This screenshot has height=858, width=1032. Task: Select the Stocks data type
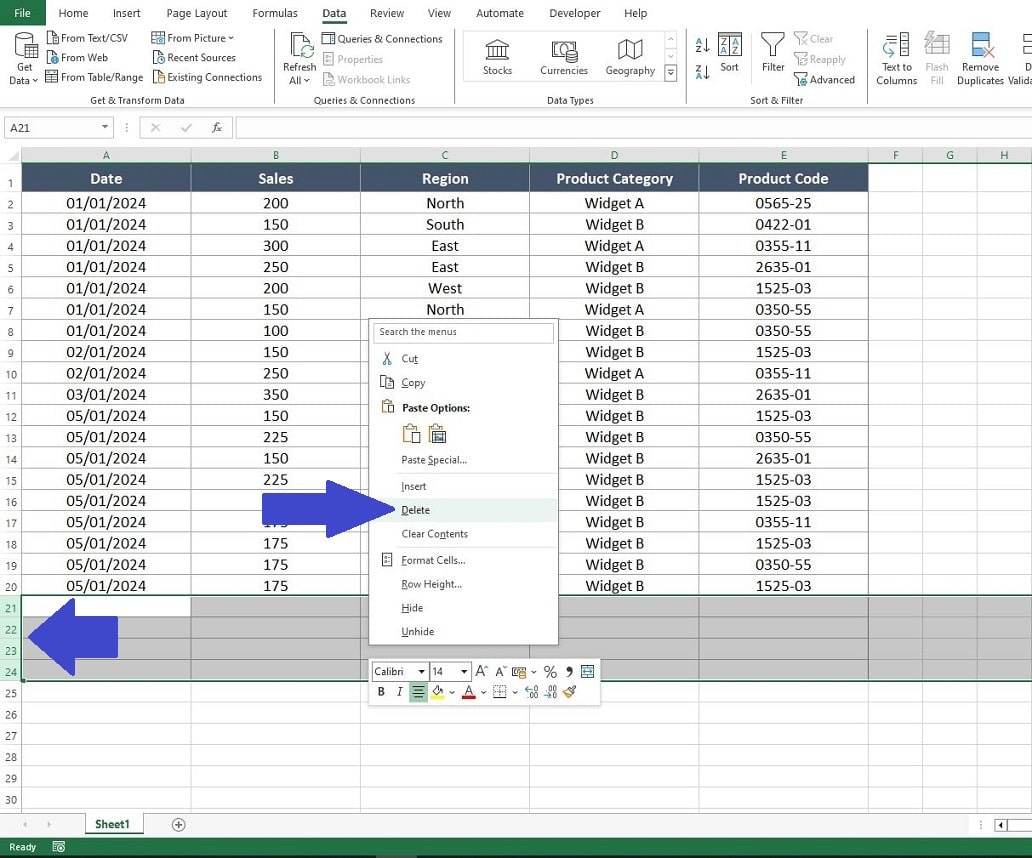coord(499,57)
